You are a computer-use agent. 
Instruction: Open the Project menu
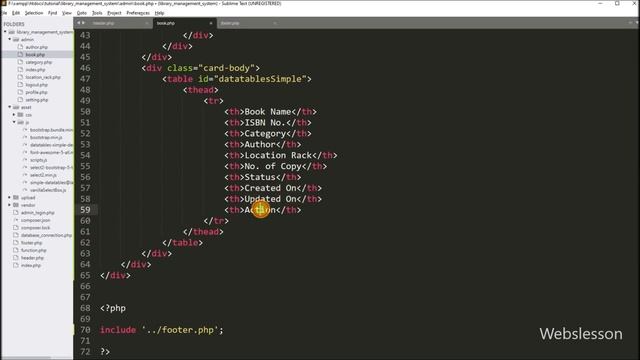point(114,13)
